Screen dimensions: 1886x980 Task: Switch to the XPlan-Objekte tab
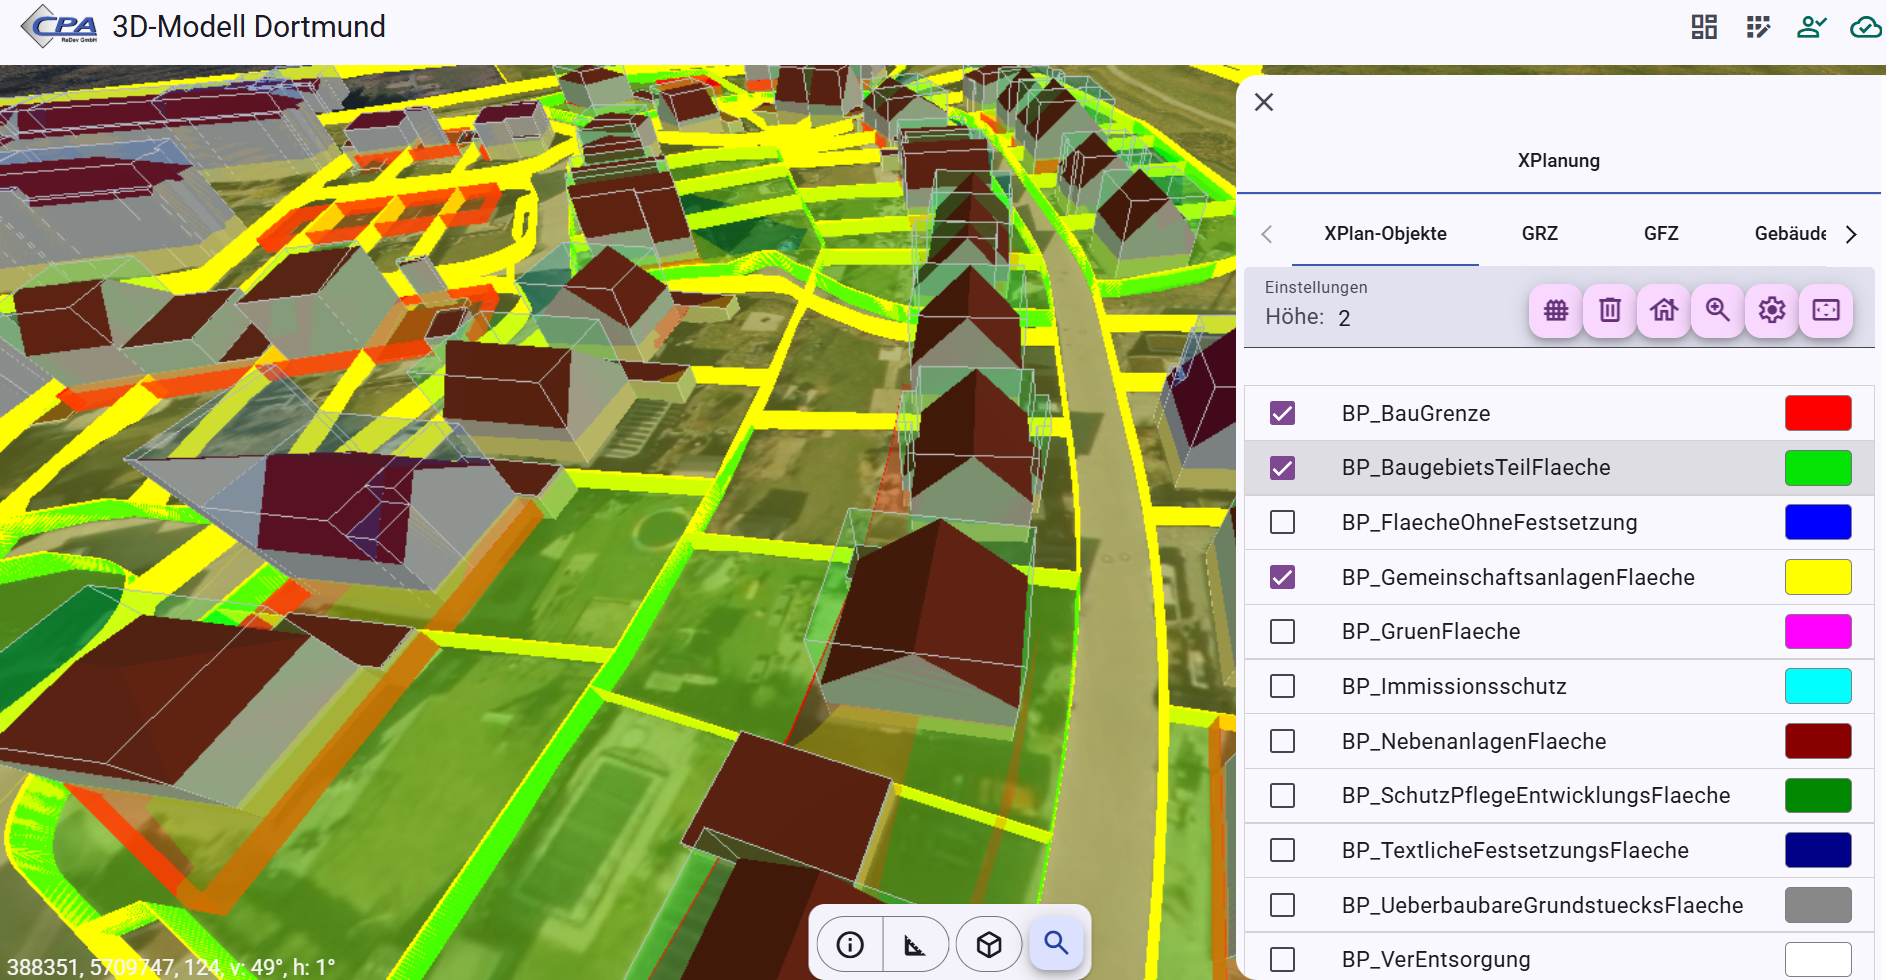coord(1385,234)
